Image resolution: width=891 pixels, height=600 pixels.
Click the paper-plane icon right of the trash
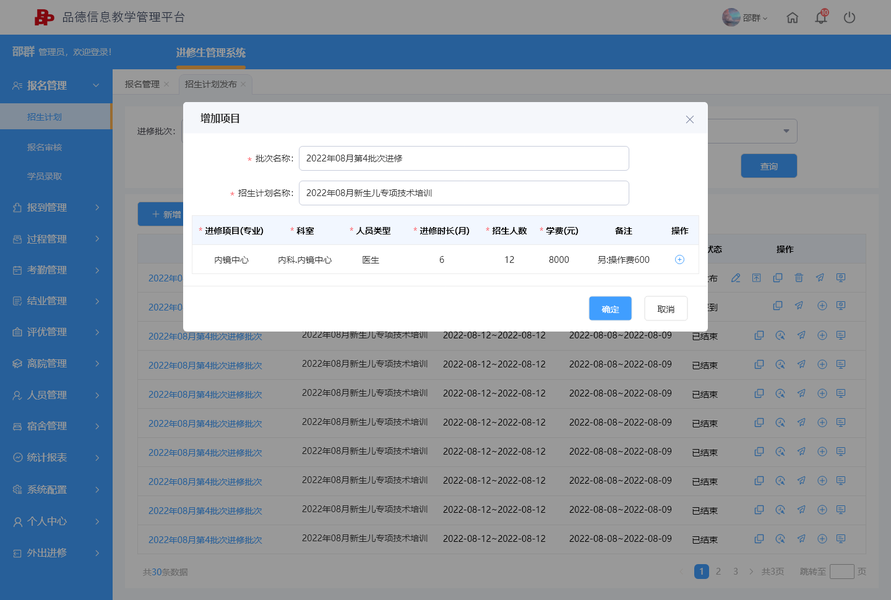[x=820, y=278]
